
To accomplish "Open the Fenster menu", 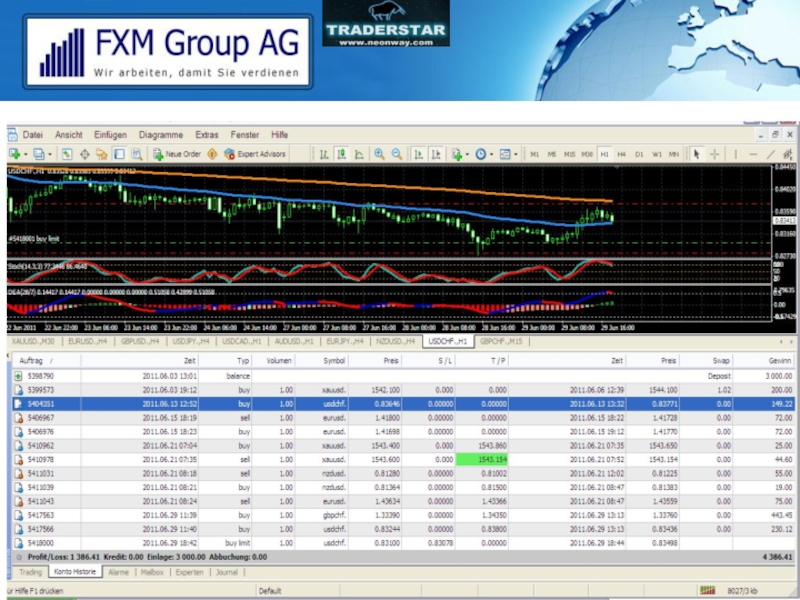I will [x=245, y=135].
